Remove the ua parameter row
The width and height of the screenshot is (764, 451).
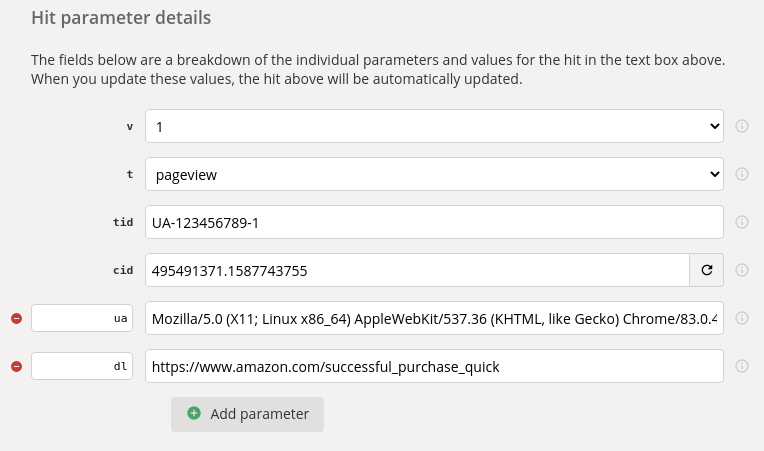[x=16, y=318]
